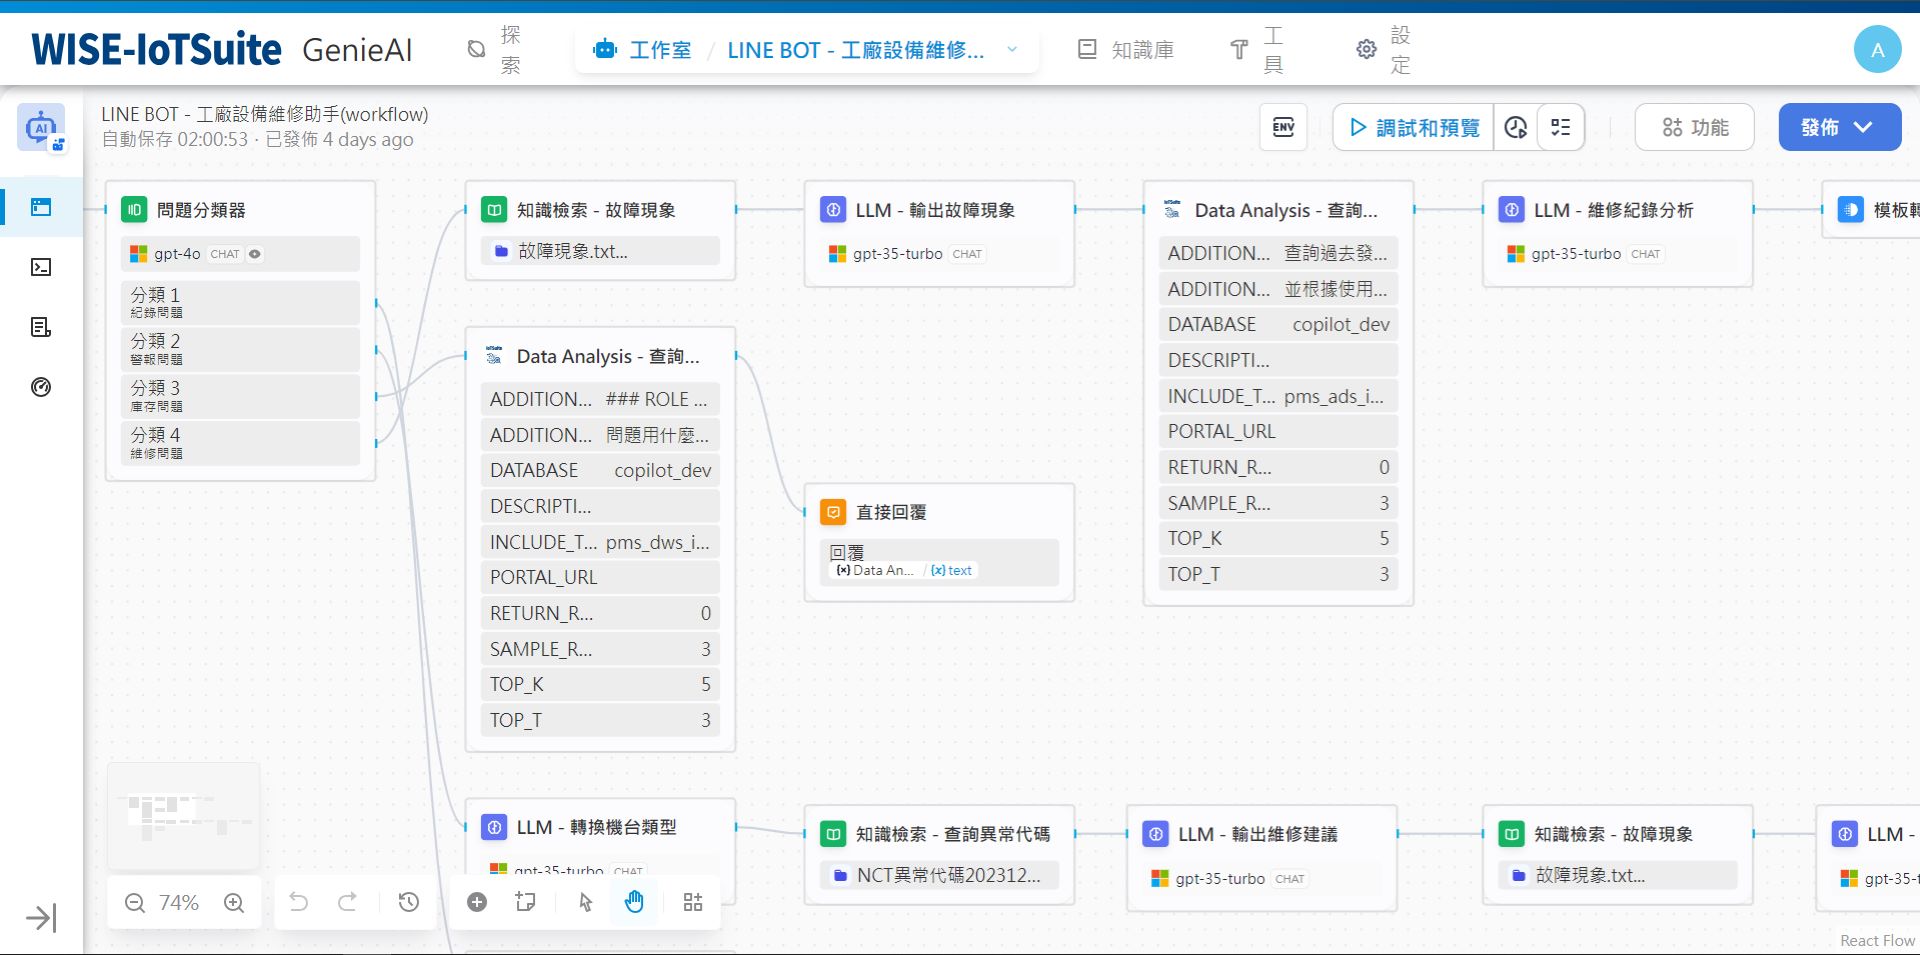Select 分類 1 紀錄問題 row
Image resolution: width=1920 pixels, height=955 pixels.
click(240, 302)
